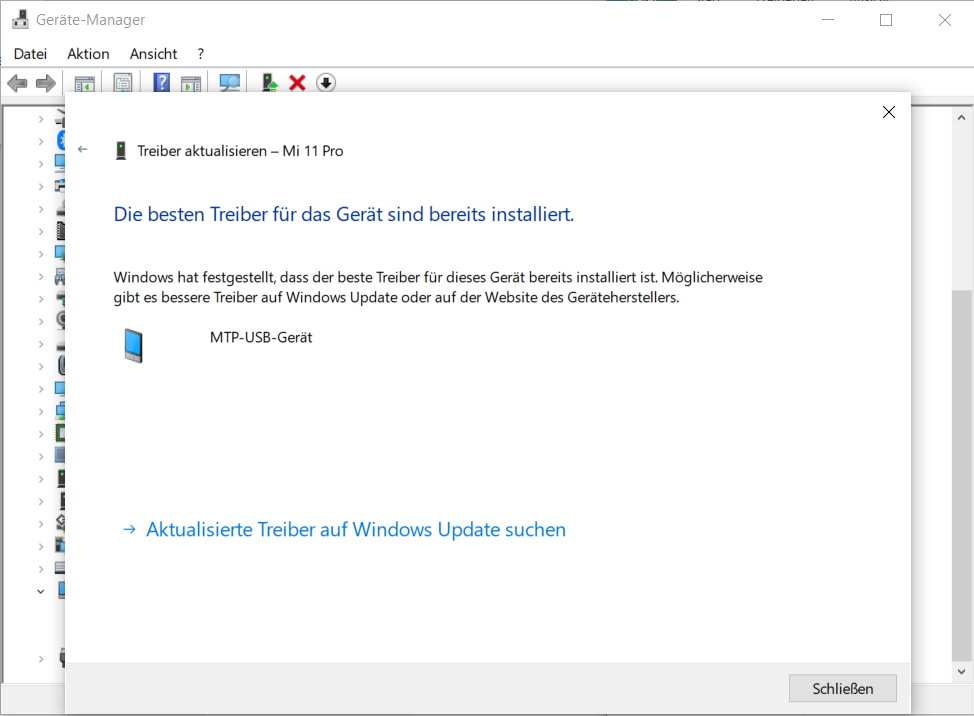Image resolution: width=974 pixels, height=716 pixels.
Task: Go back using the driver dialog's arrow
Action: tap(83, 150)
